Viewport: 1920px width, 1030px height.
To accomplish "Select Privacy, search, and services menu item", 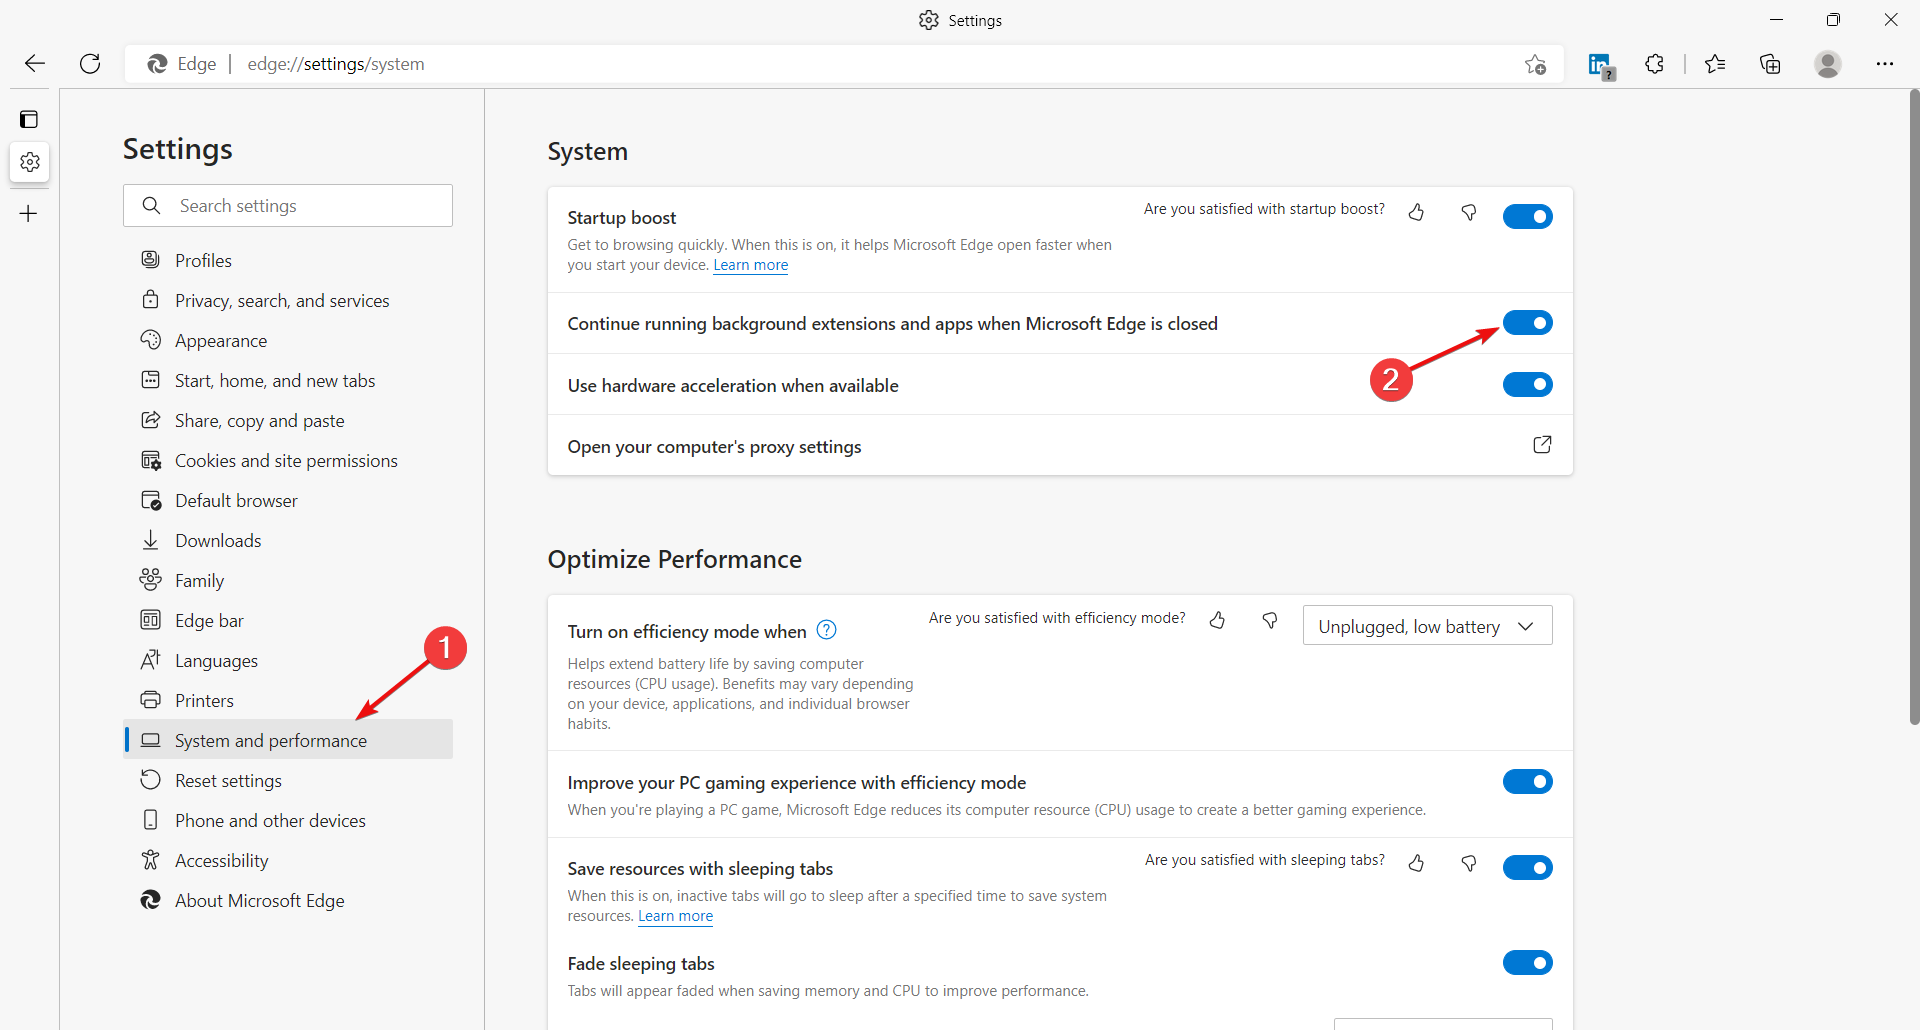I will tap(282, 301).
